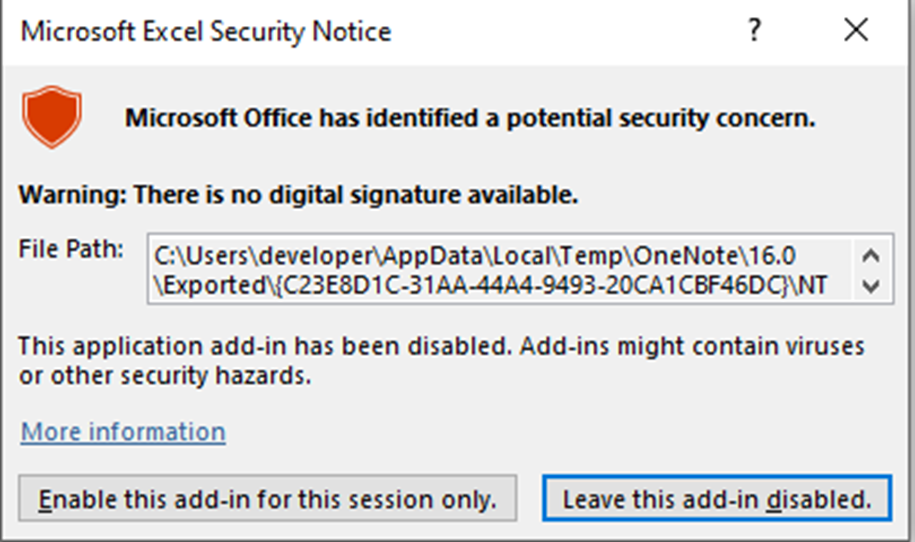The width and height of the screenshot is (915, 542).
Task: Click the no digital signature warning text
Action: [x=298, y=195]
